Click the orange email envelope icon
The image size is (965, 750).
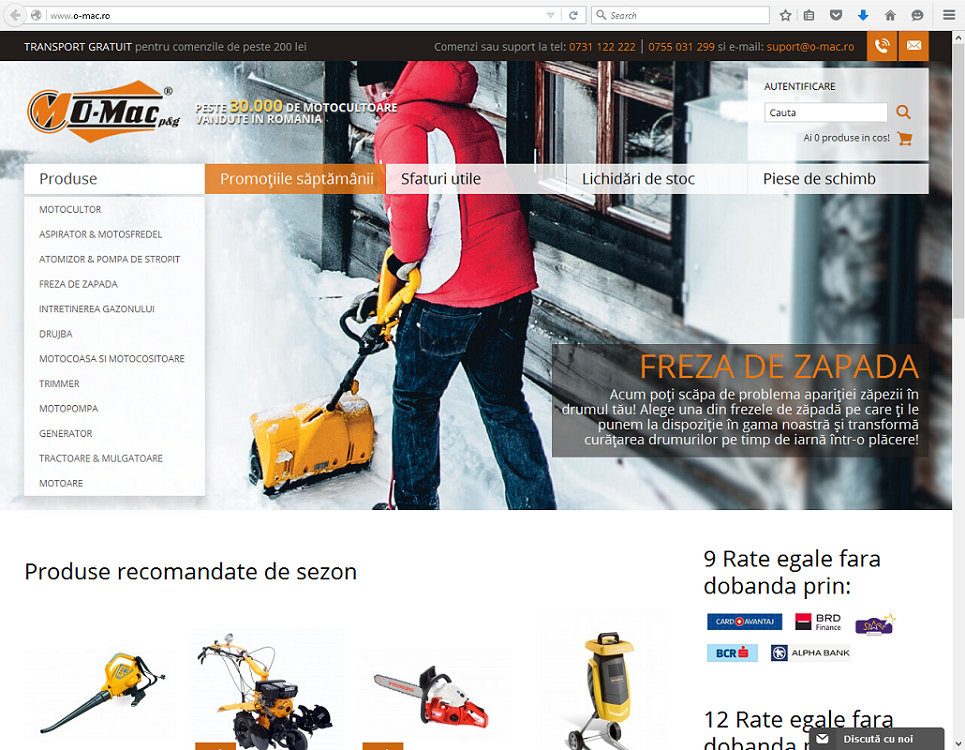914,46
